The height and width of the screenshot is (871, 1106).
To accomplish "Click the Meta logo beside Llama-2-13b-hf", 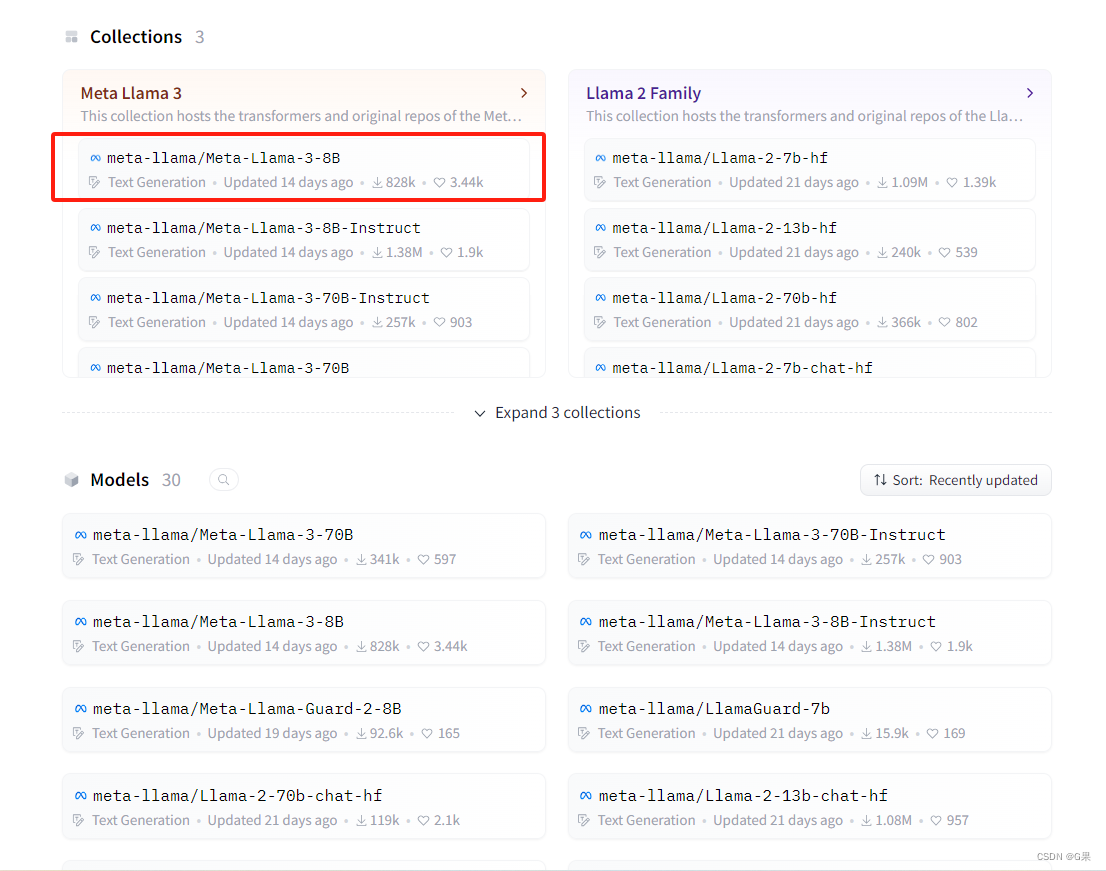I will tap(600, 228).
